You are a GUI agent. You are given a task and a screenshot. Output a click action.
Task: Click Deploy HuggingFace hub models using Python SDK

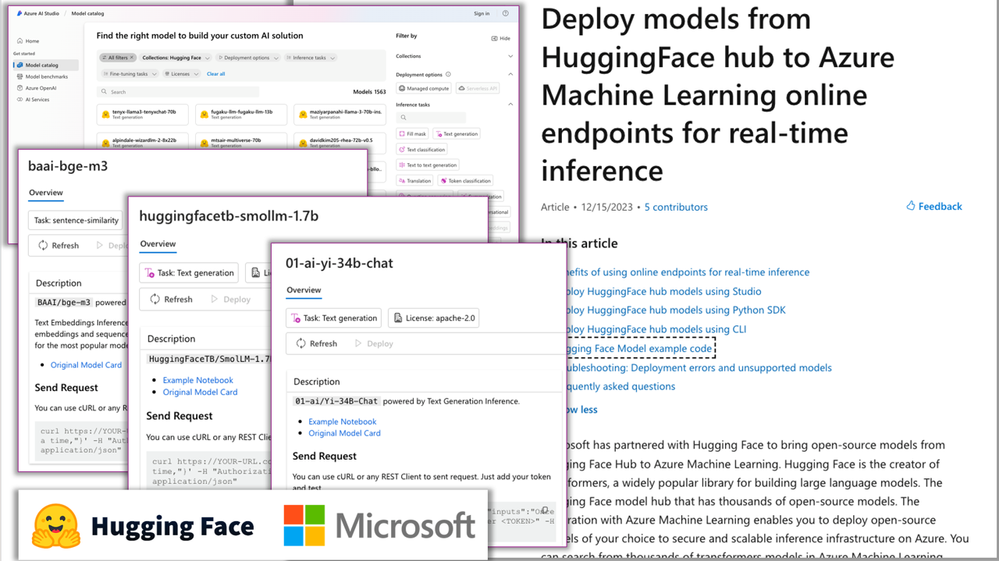coord(675,310)
